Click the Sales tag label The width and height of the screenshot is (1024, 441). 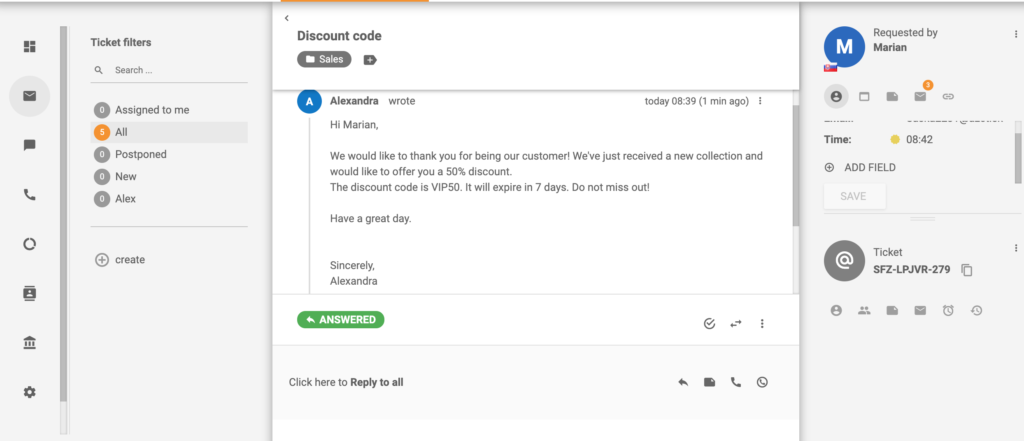(x=324, y=60)
